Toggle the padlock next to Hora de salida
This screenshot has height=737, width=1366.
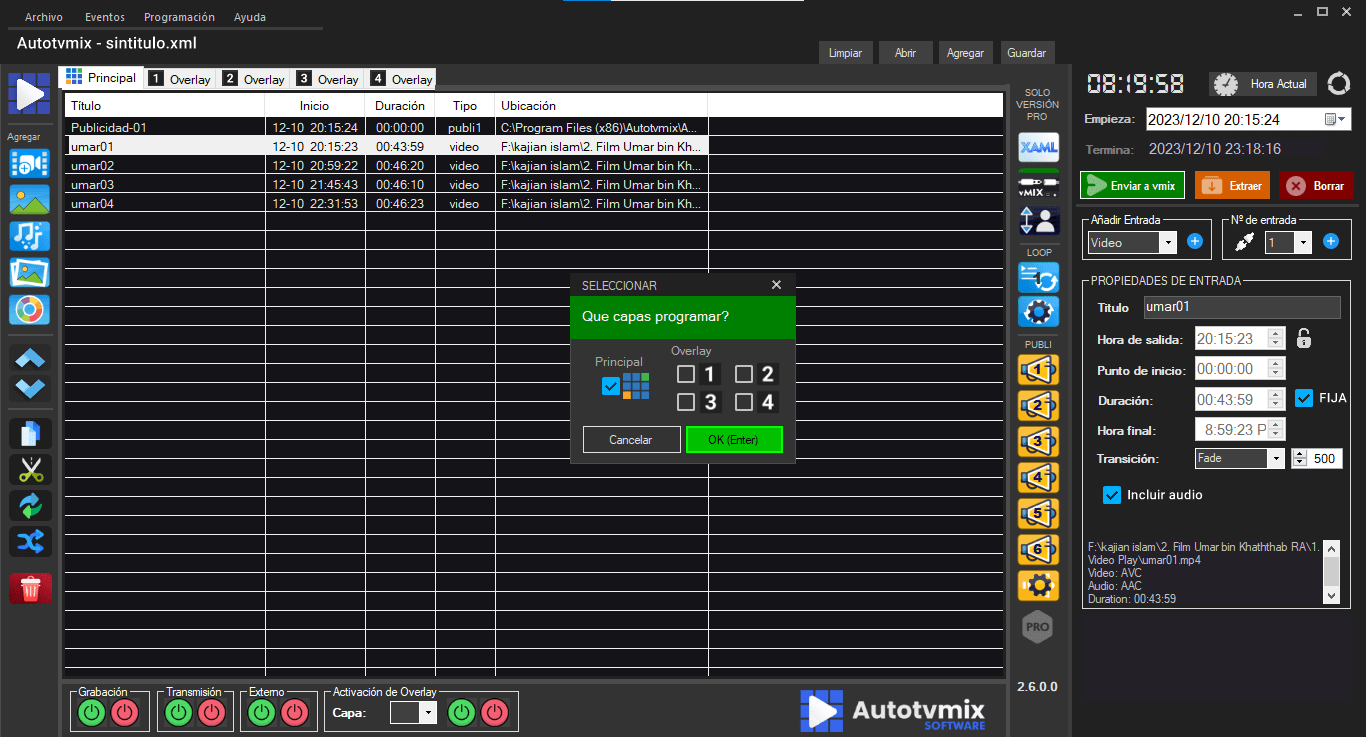(x=1303, y=338)
